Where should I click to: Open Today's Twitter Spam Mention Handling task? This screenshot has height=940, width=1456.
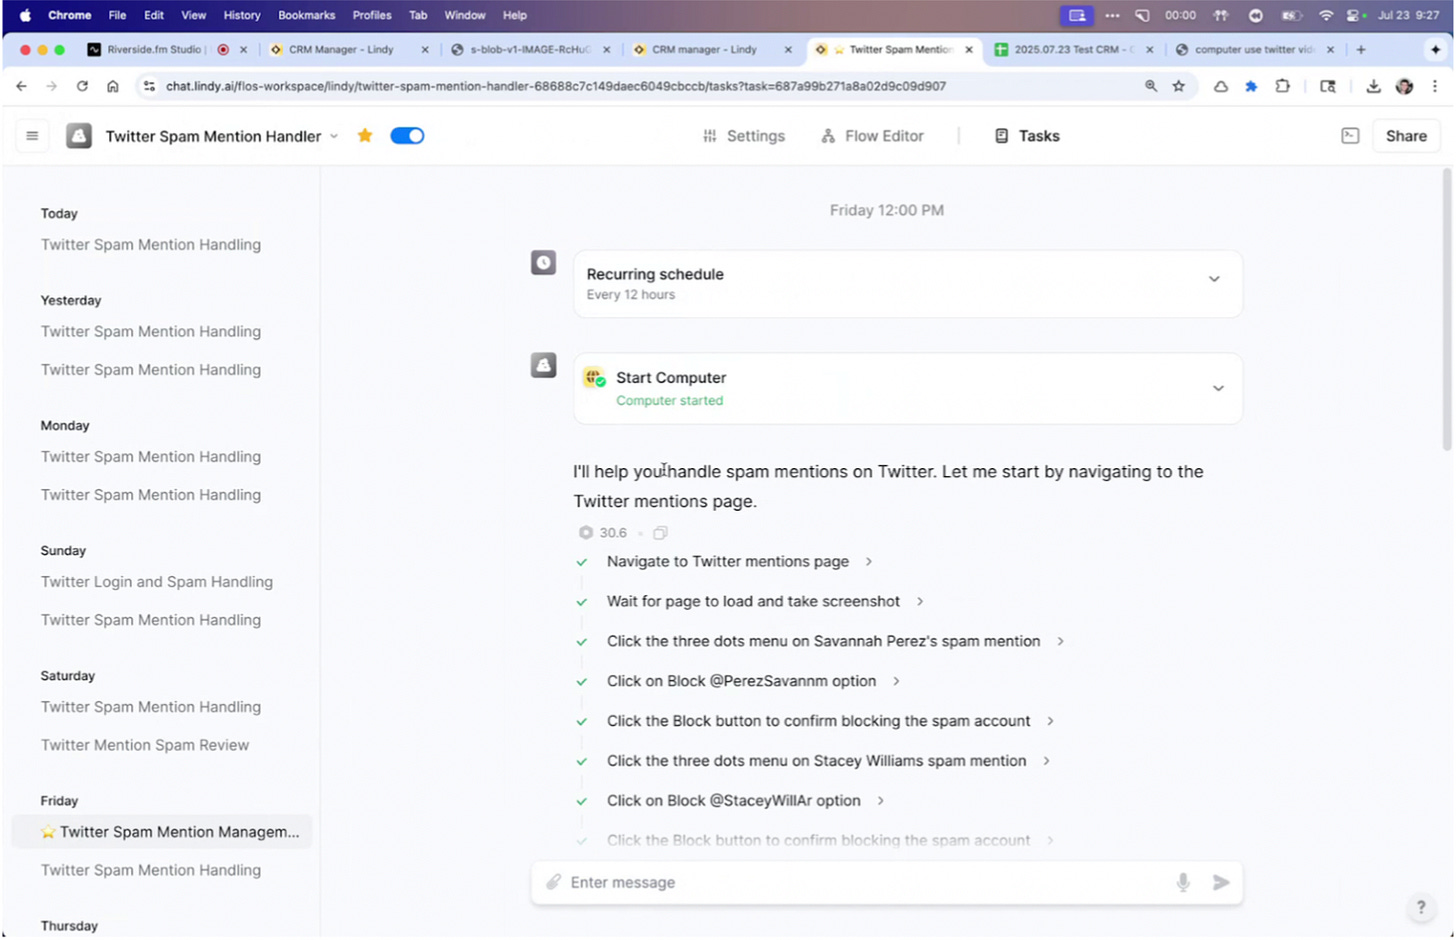(x=151, y=245)
